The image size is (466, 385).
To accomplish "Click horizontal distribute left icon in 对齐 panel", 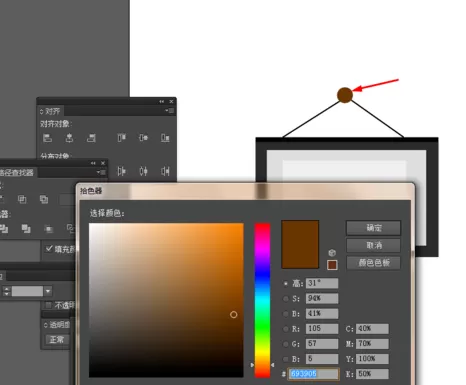I will pyautogui.click(x=121, y=171).
